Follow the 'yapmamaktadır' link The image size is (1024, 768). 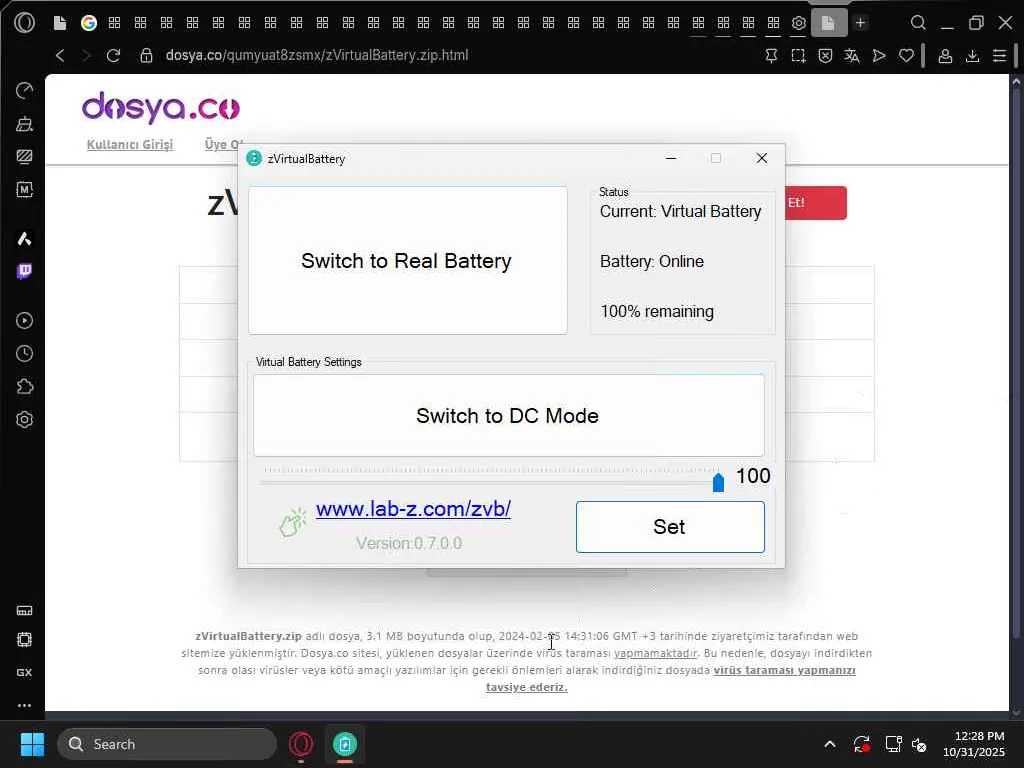click(655, 653)
